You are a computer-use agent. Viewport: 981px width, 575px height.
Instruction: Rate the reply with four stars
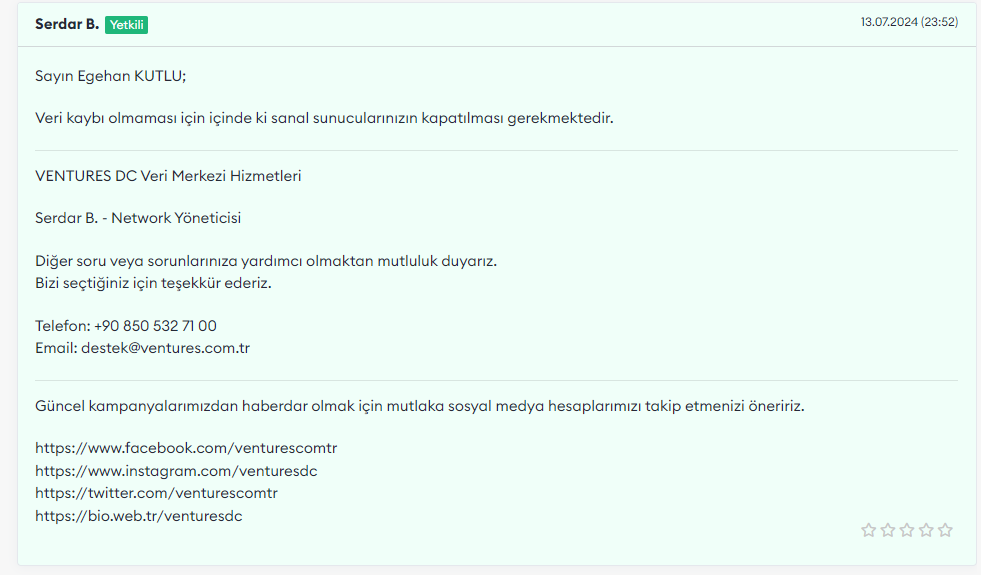pyautogui.click(x=926, y=531)
